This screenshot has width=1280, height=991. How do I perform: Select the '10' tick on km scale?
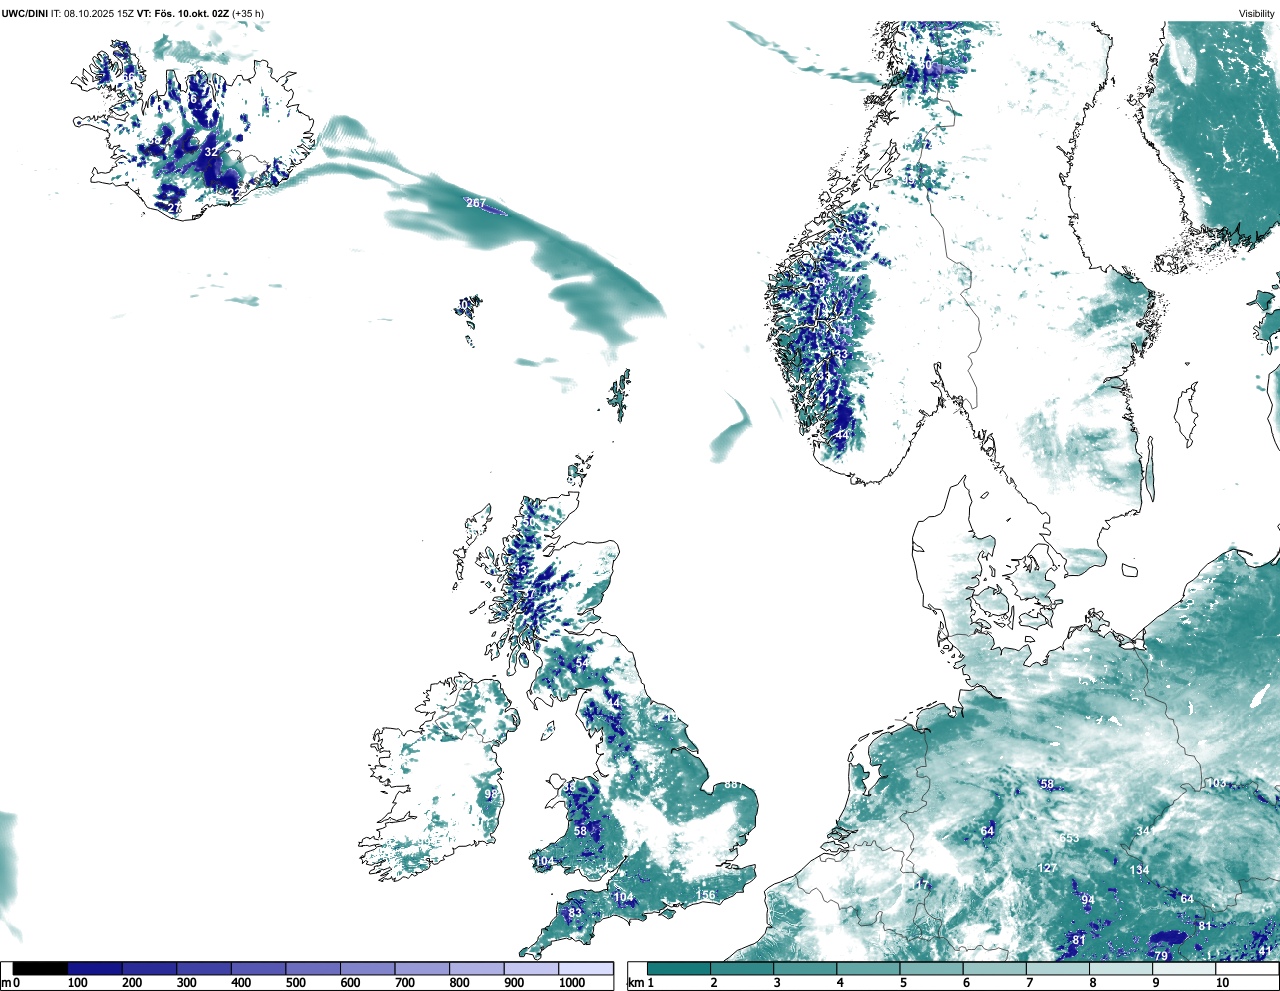(1222, 983)
